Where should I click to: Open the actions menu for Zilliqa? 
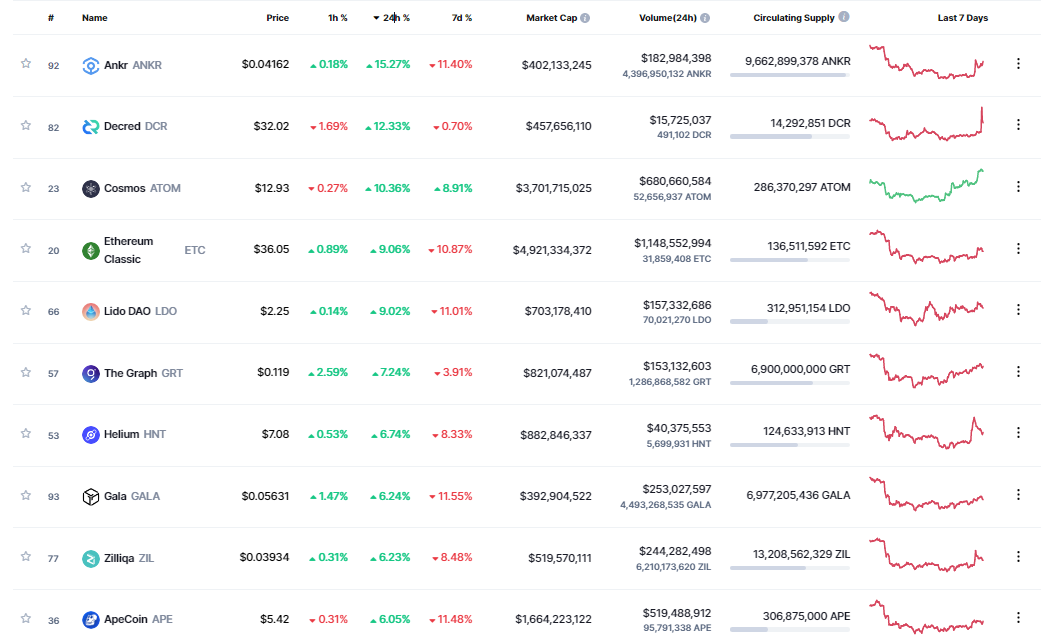pyautogui.click(x=1018, y=556)
